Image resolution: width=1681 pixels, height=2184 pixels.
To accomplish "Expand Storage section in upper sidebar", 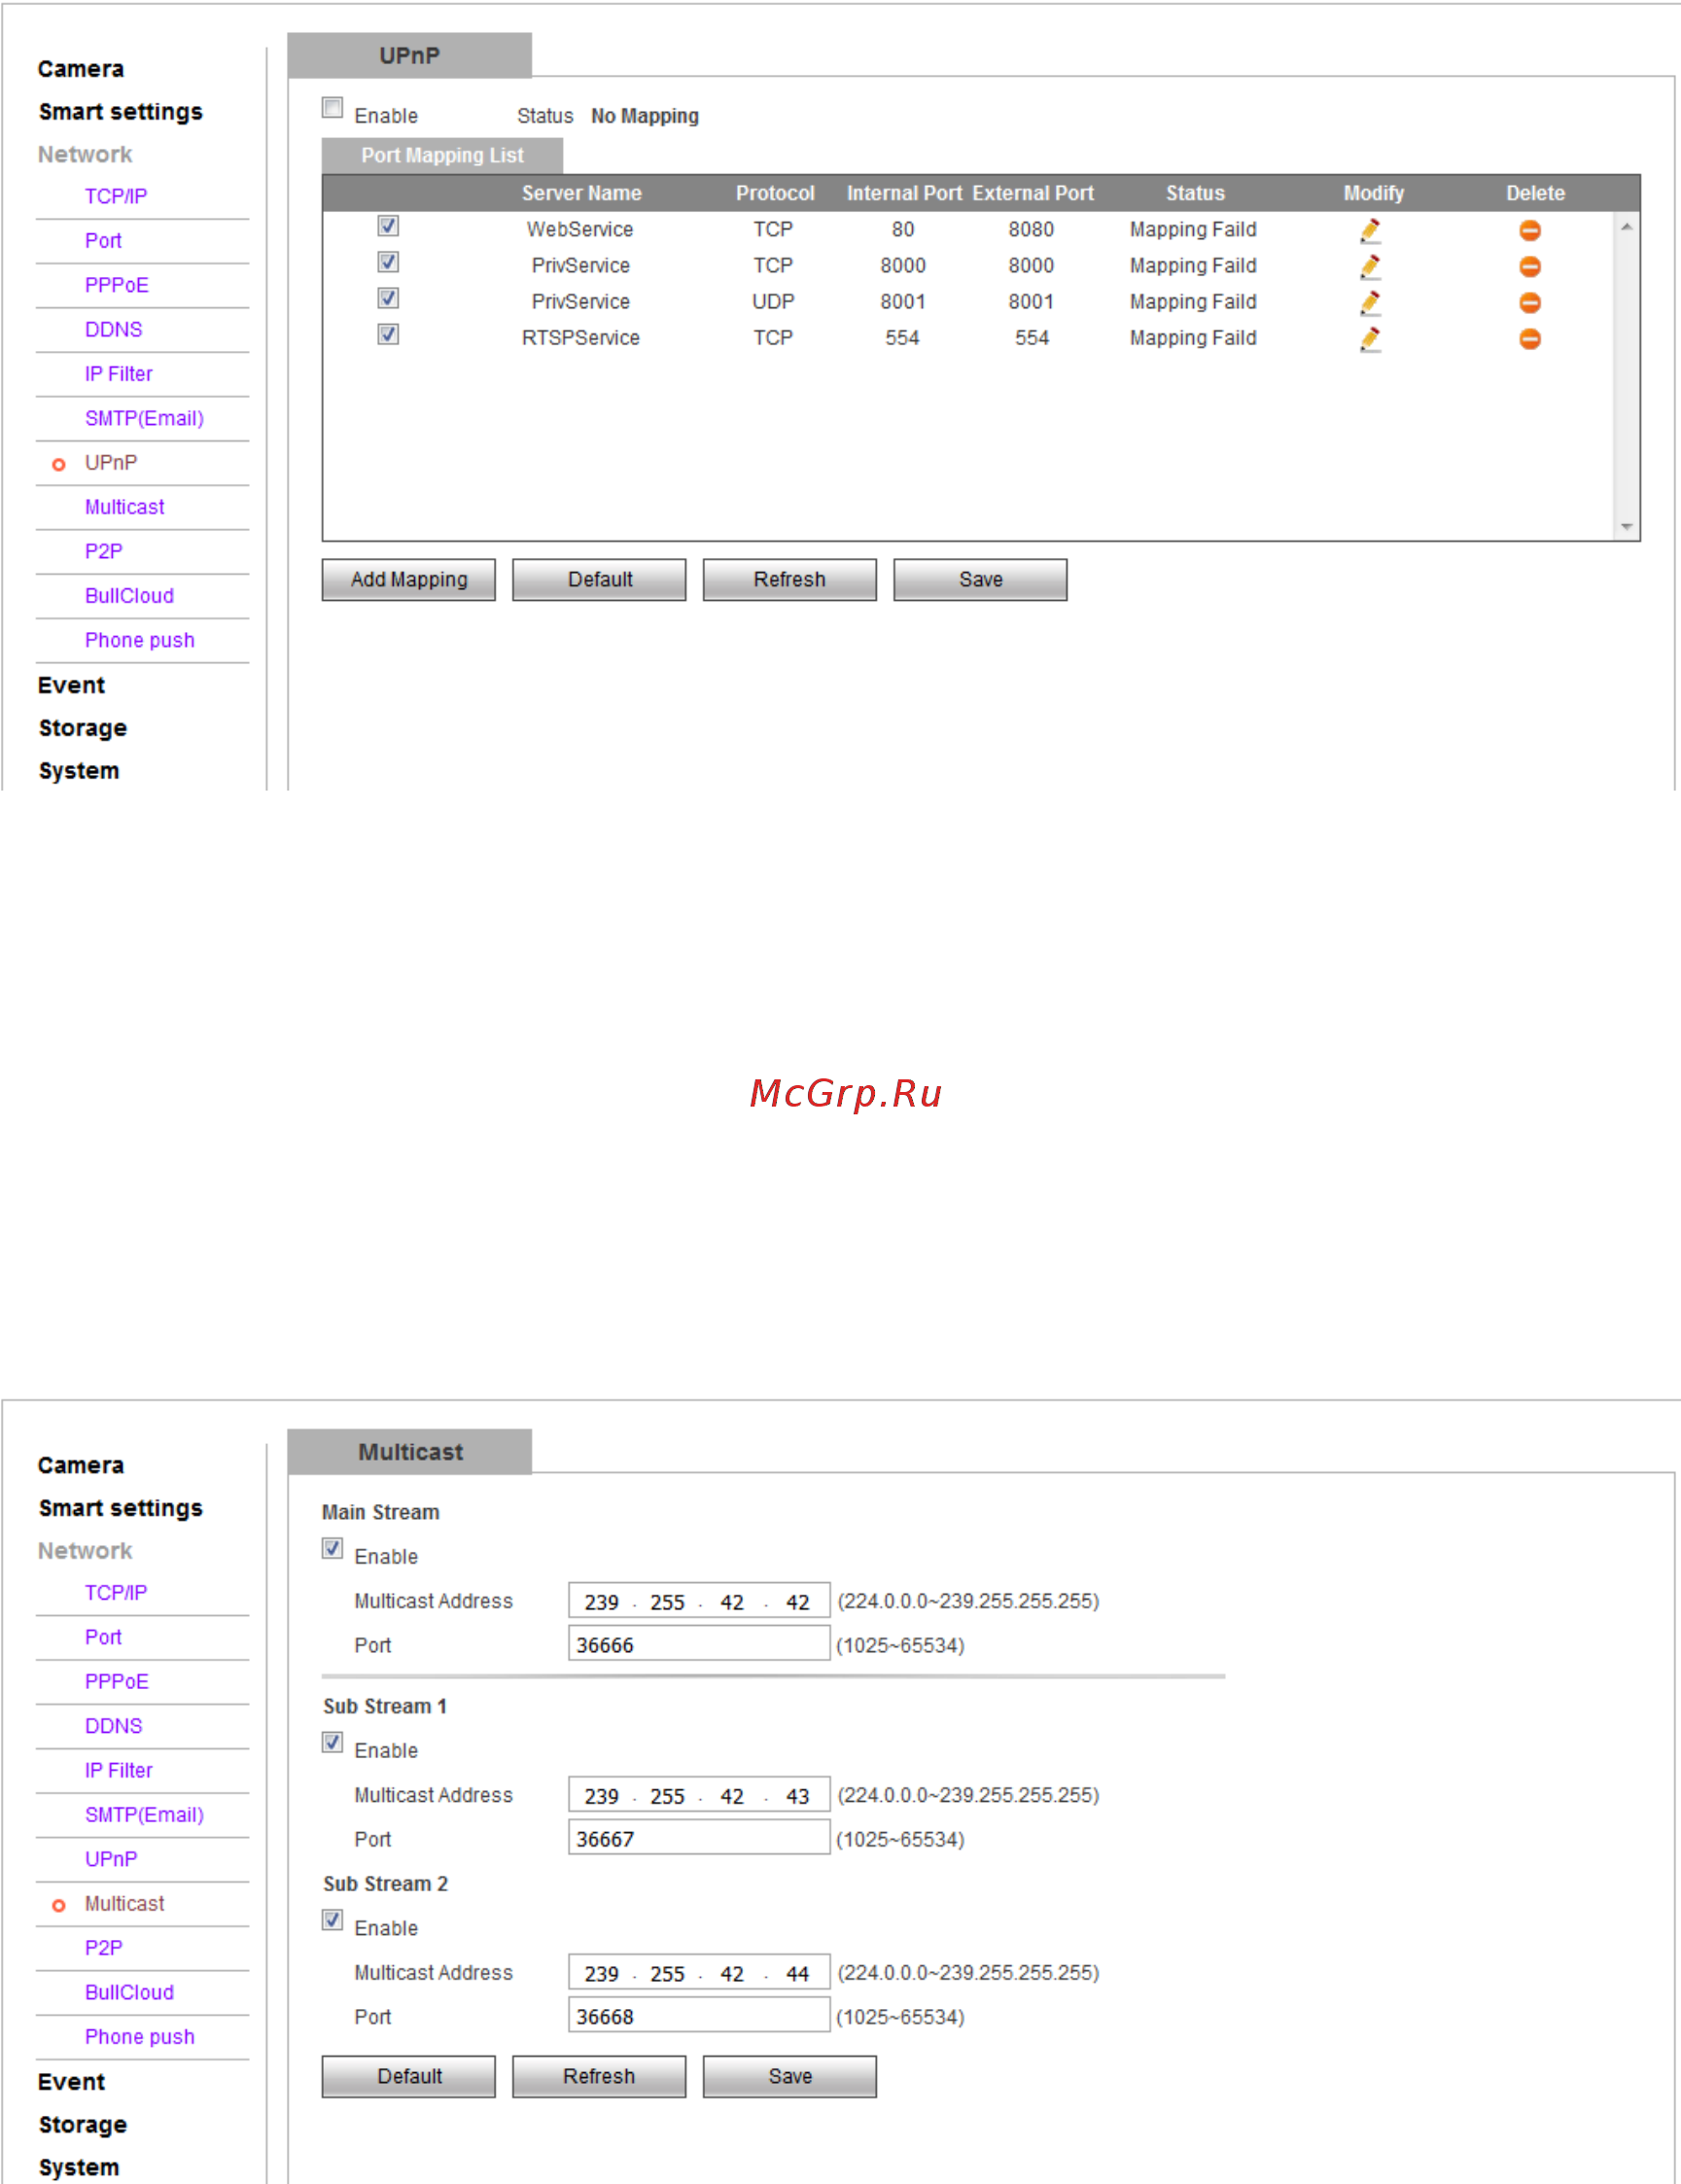I will 82,729.
